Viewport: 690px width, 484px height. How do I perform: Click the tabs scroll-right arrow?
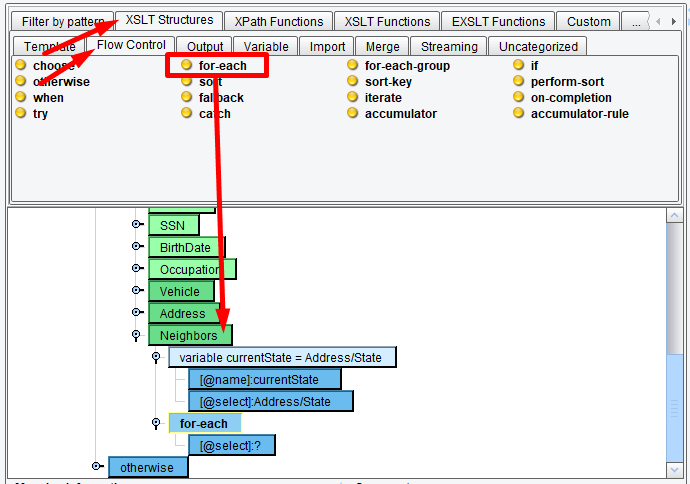pos(672,21)
